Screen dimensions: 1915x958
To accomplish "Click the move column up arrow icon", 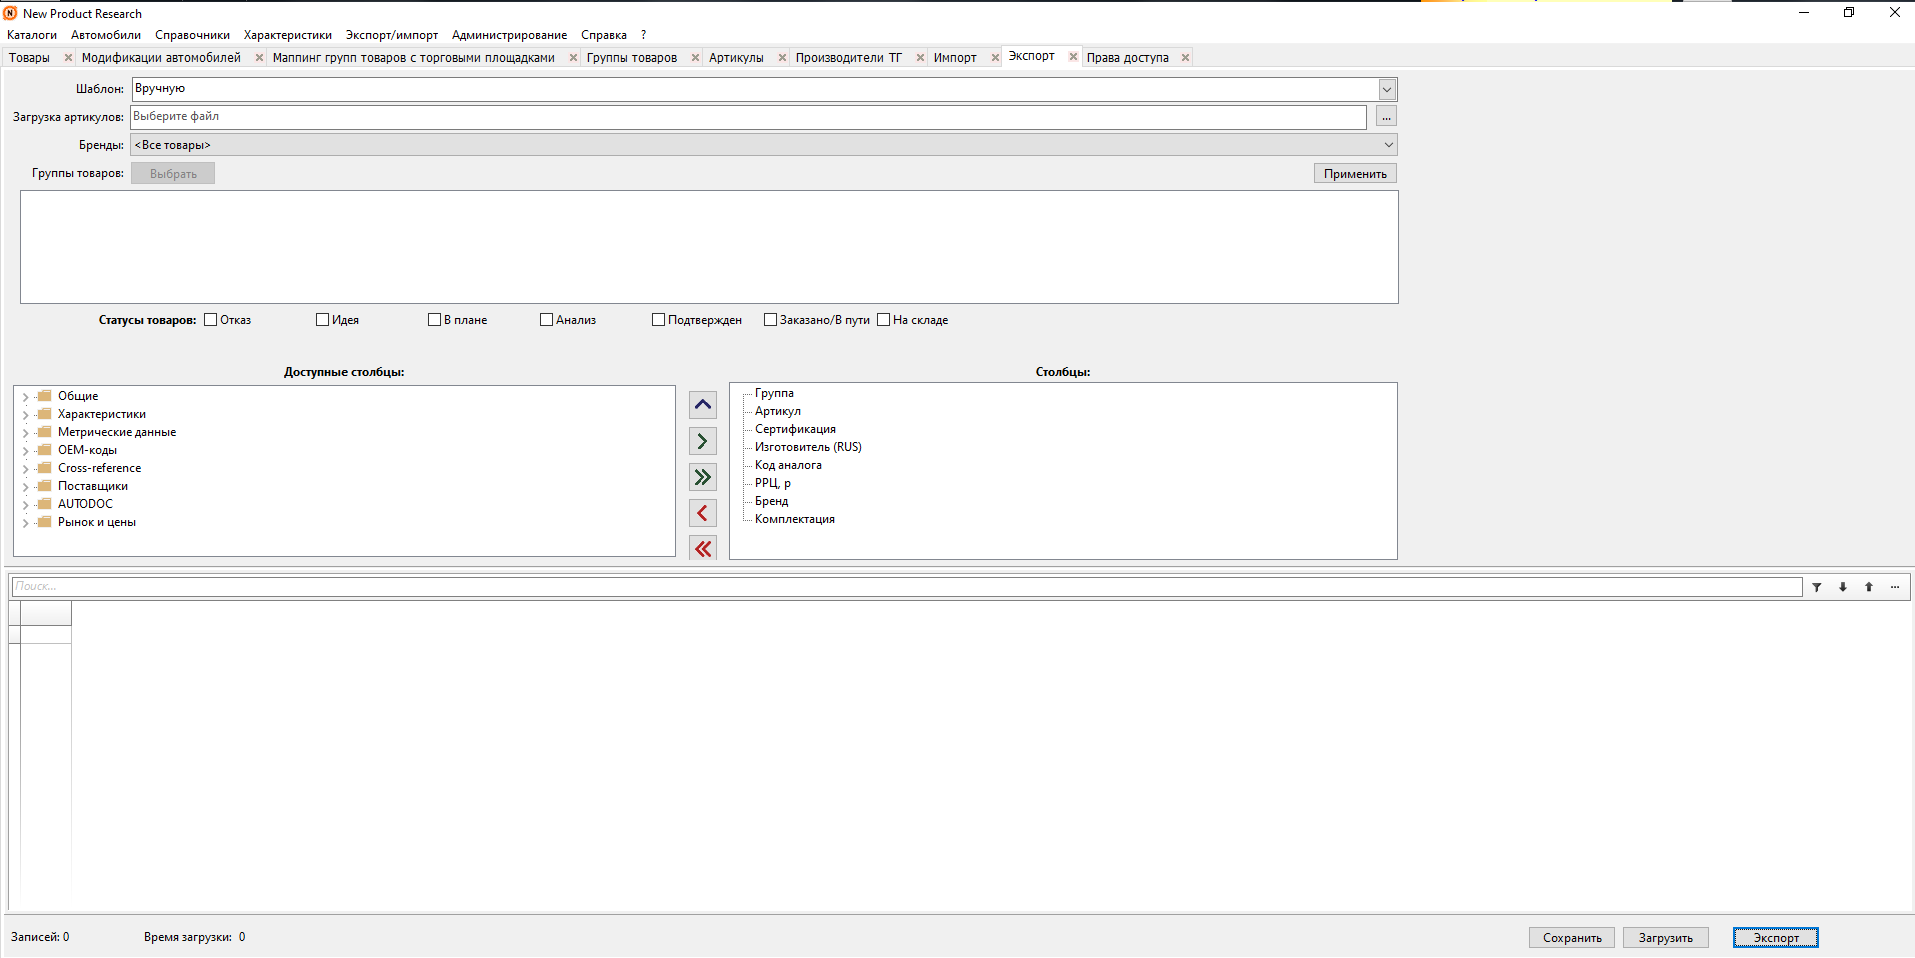I will 703,405.
